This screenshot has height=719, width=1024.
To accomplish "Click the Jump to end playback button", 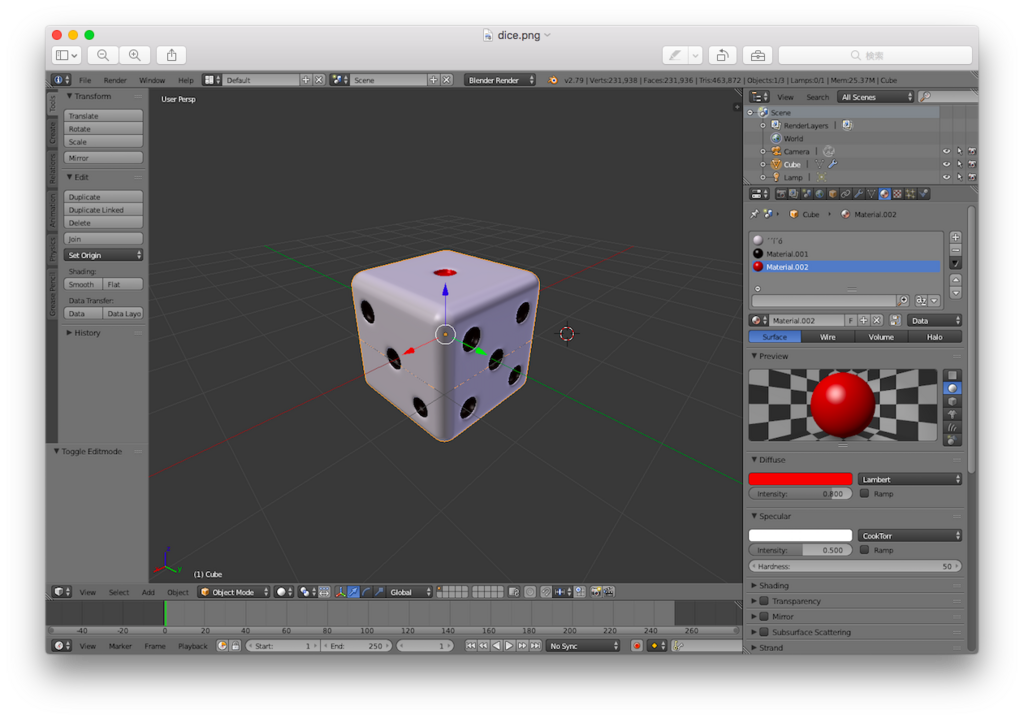I will (535, 646).
